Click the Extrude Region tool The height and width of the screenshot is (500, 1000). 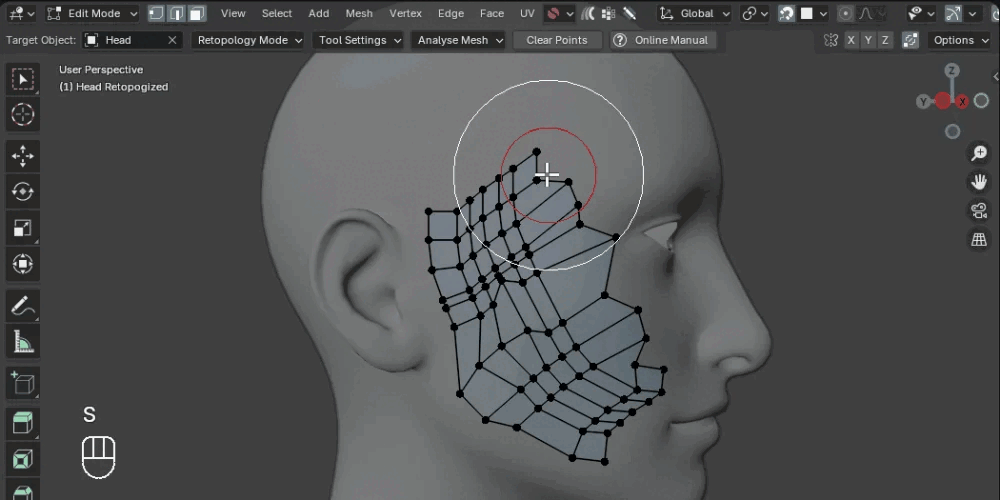(x=22, y=423)
